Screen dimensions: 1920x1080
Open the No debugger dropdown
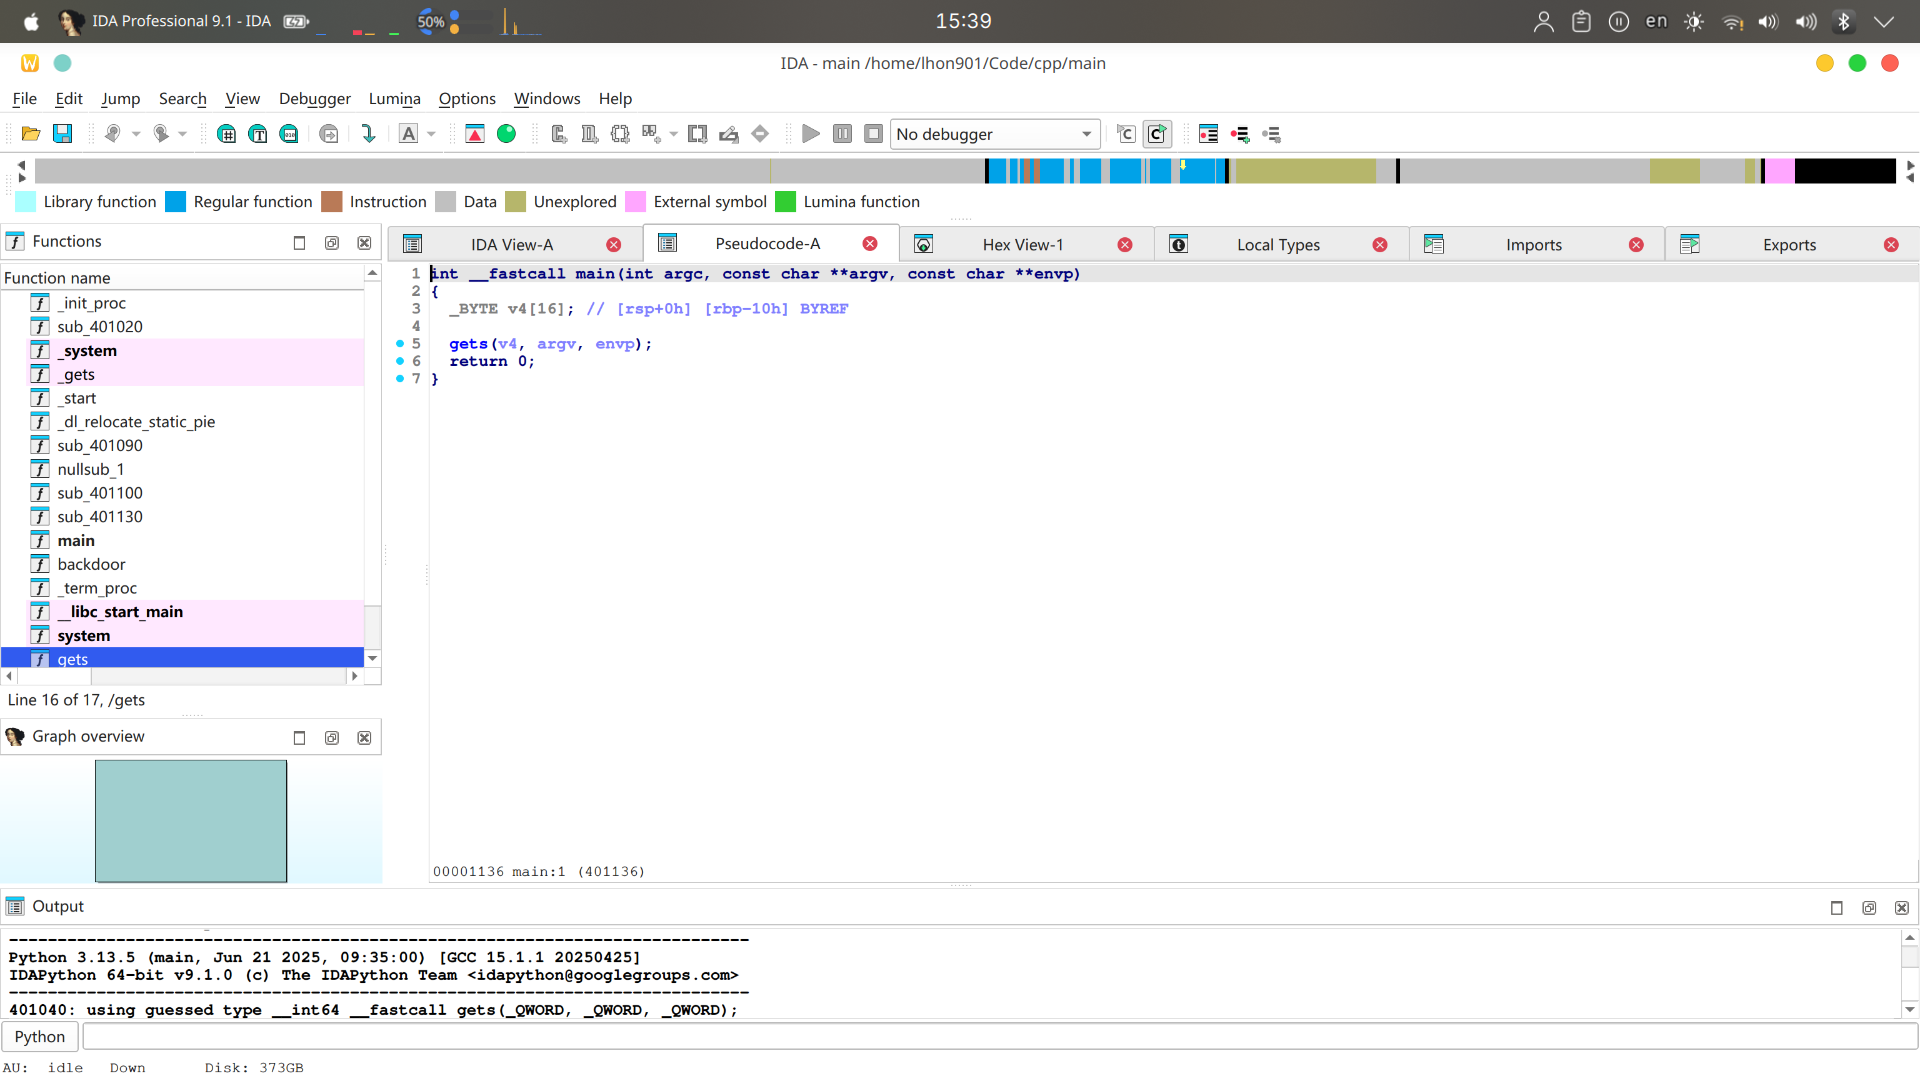coord(994,134)
